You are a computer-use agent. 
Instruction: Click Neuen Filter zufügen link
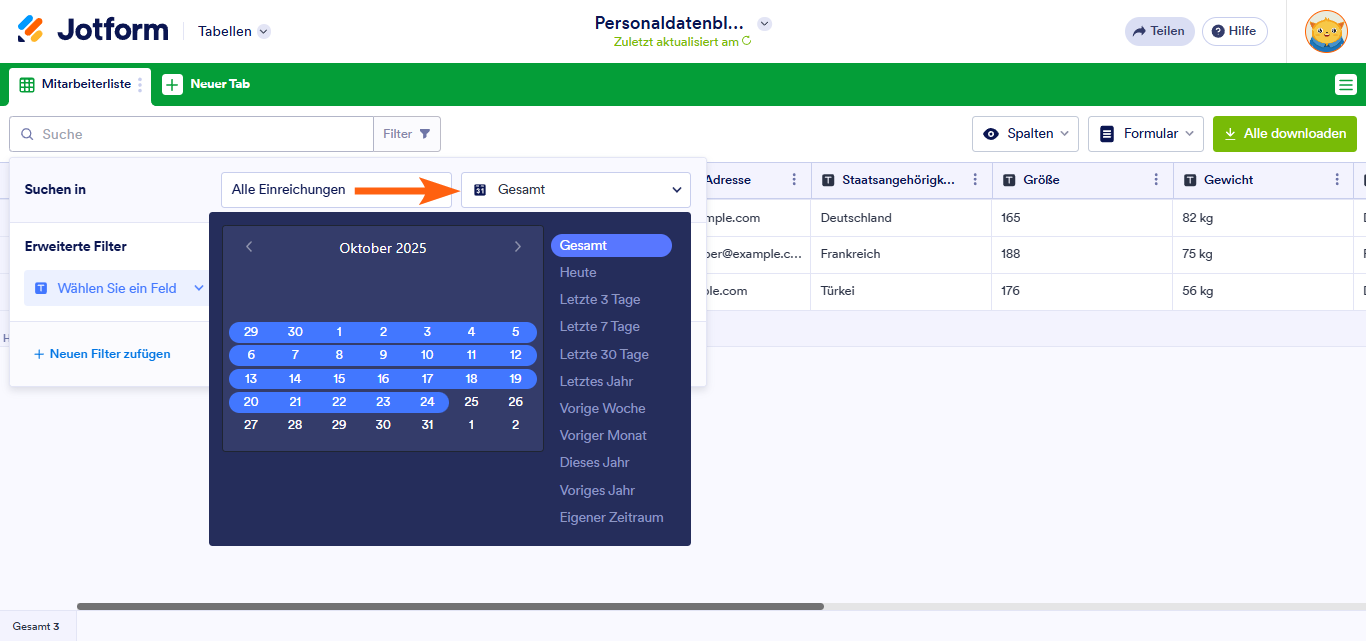point(102,354)
